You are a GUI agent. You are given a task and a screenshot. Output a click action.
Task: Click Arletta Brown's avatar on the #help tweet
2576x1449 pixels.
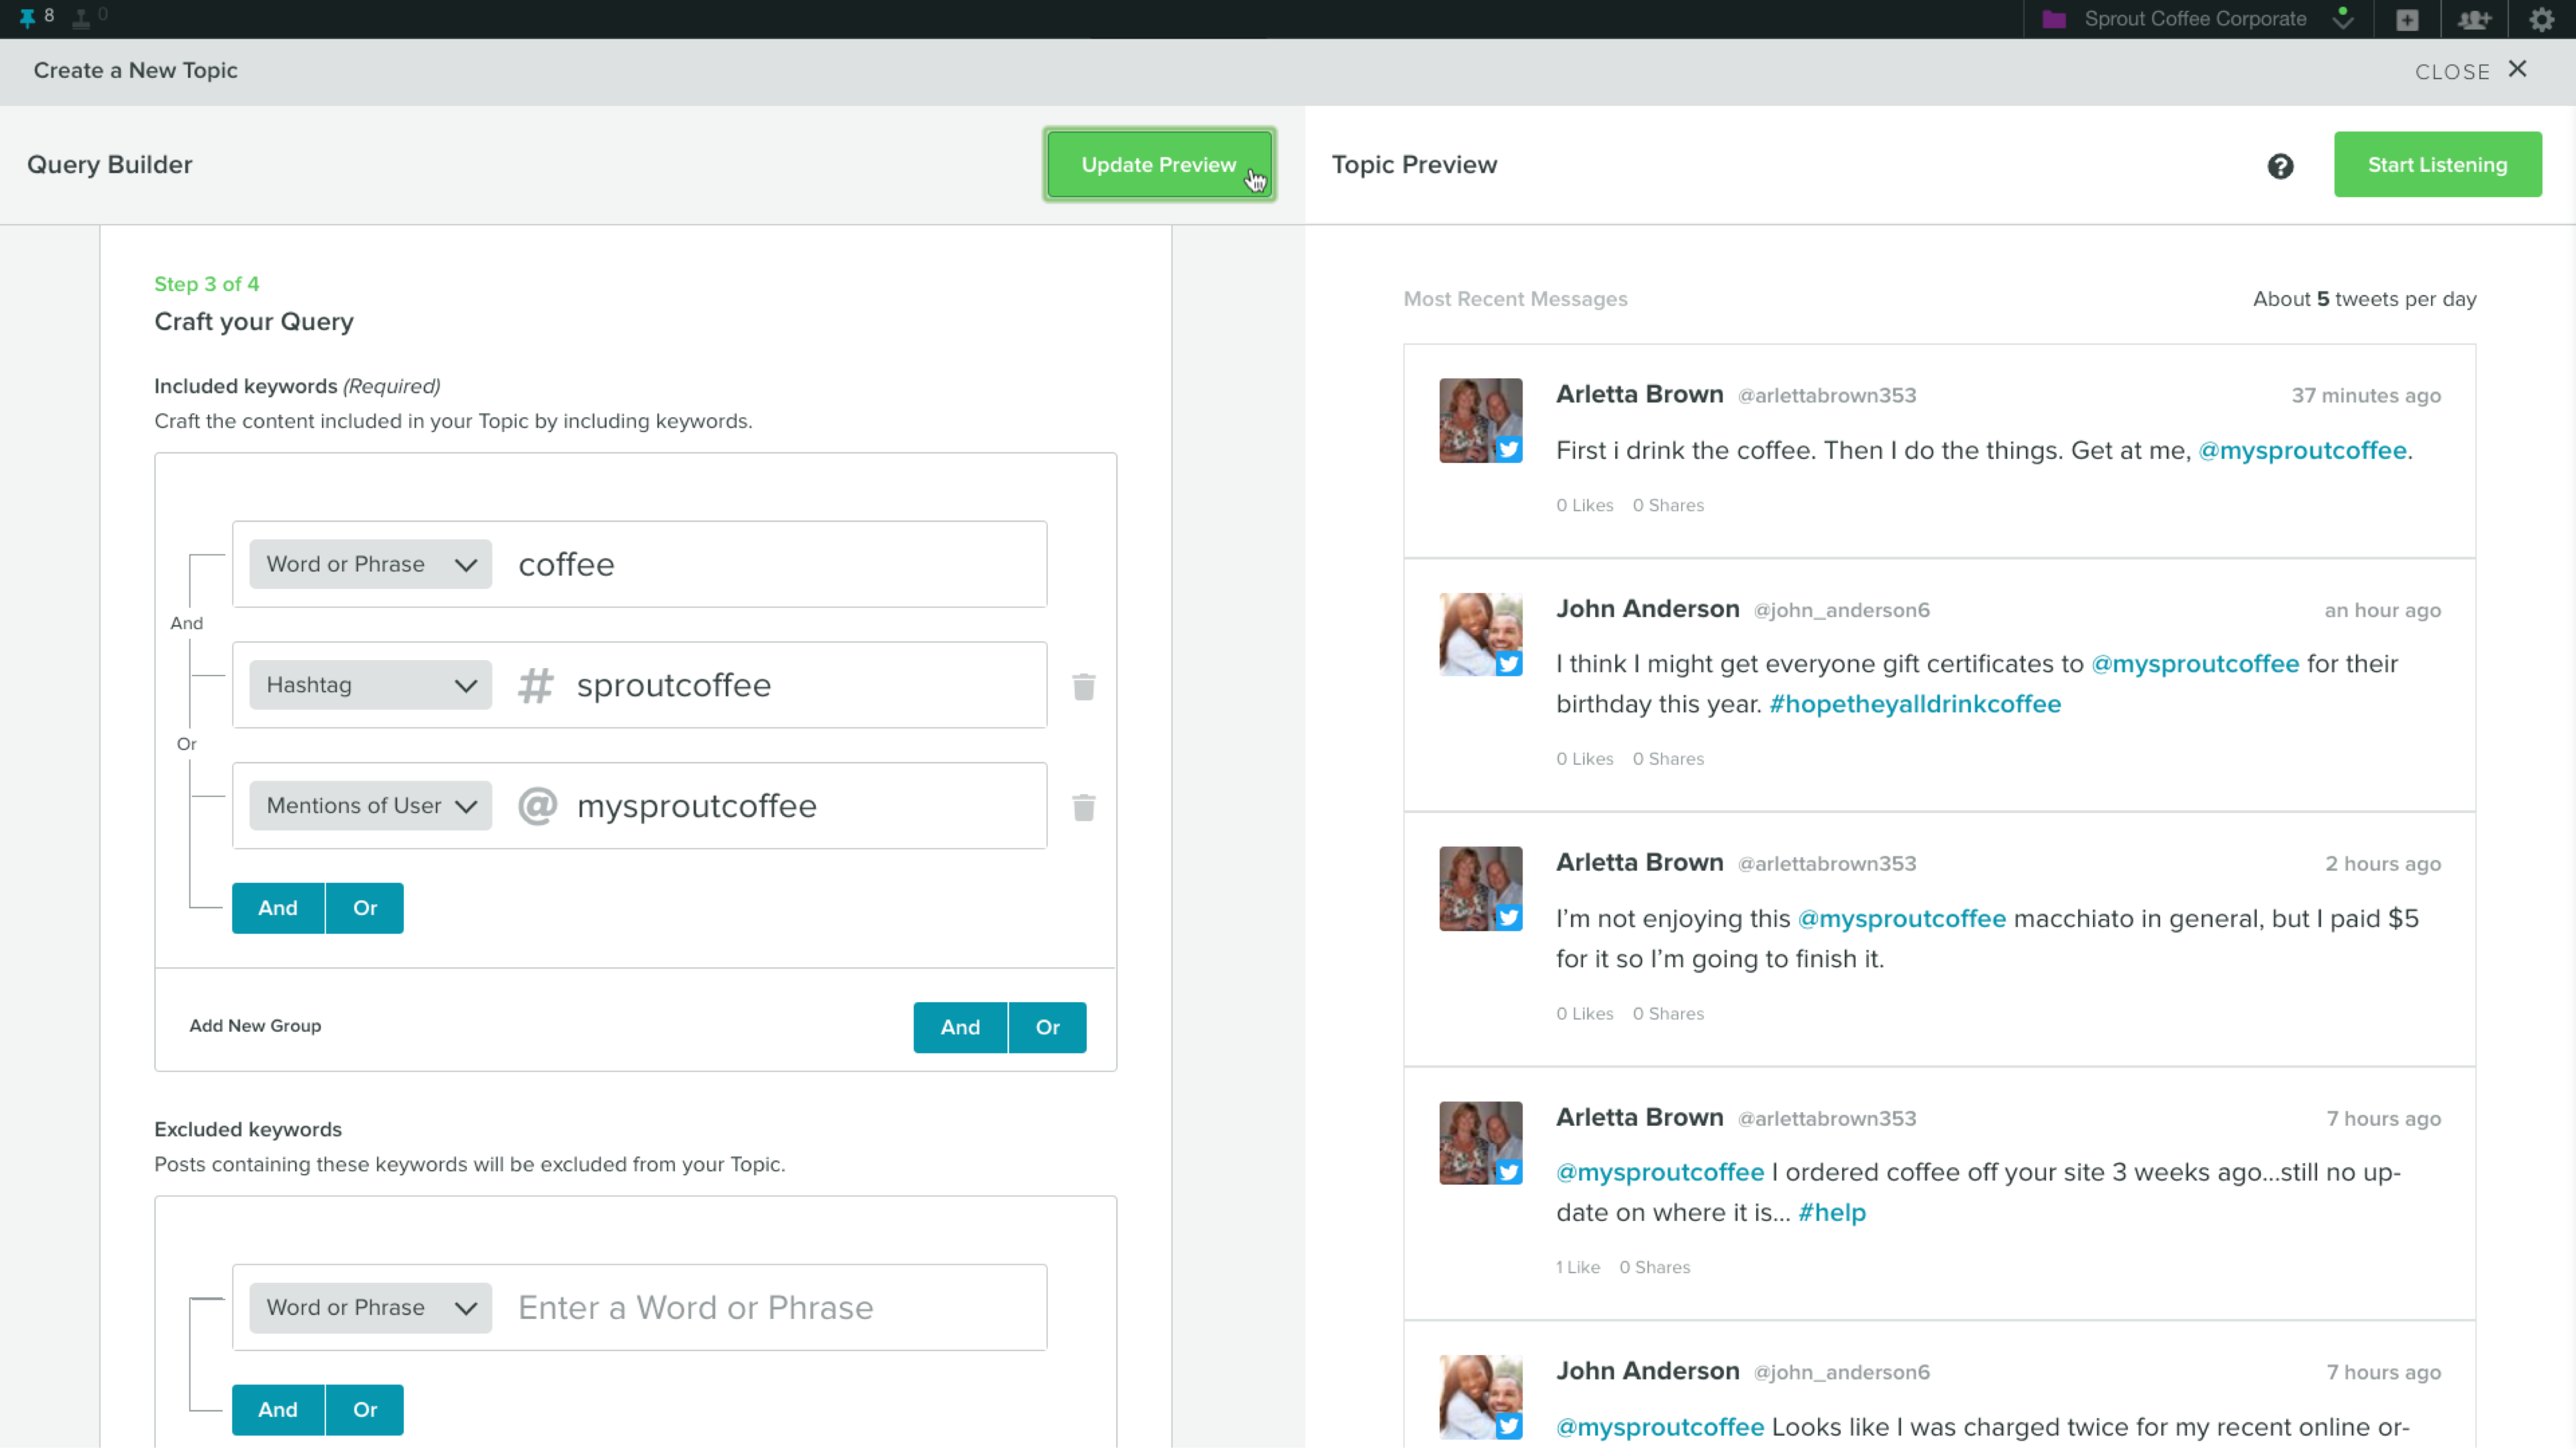point(1480,1143)
